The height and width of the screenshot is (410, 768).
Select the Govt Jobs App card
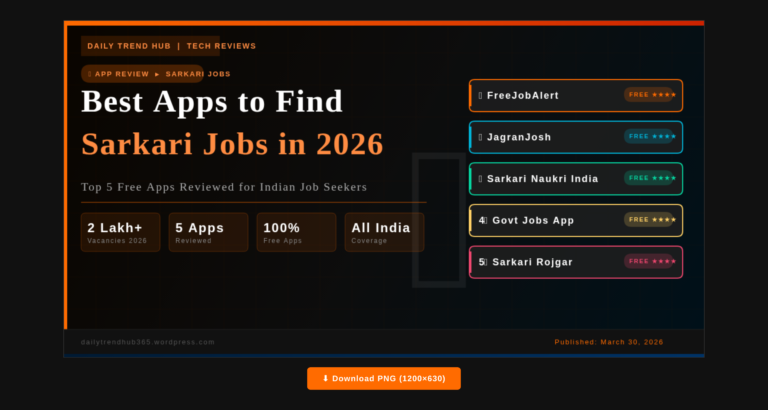click(576, 220)
